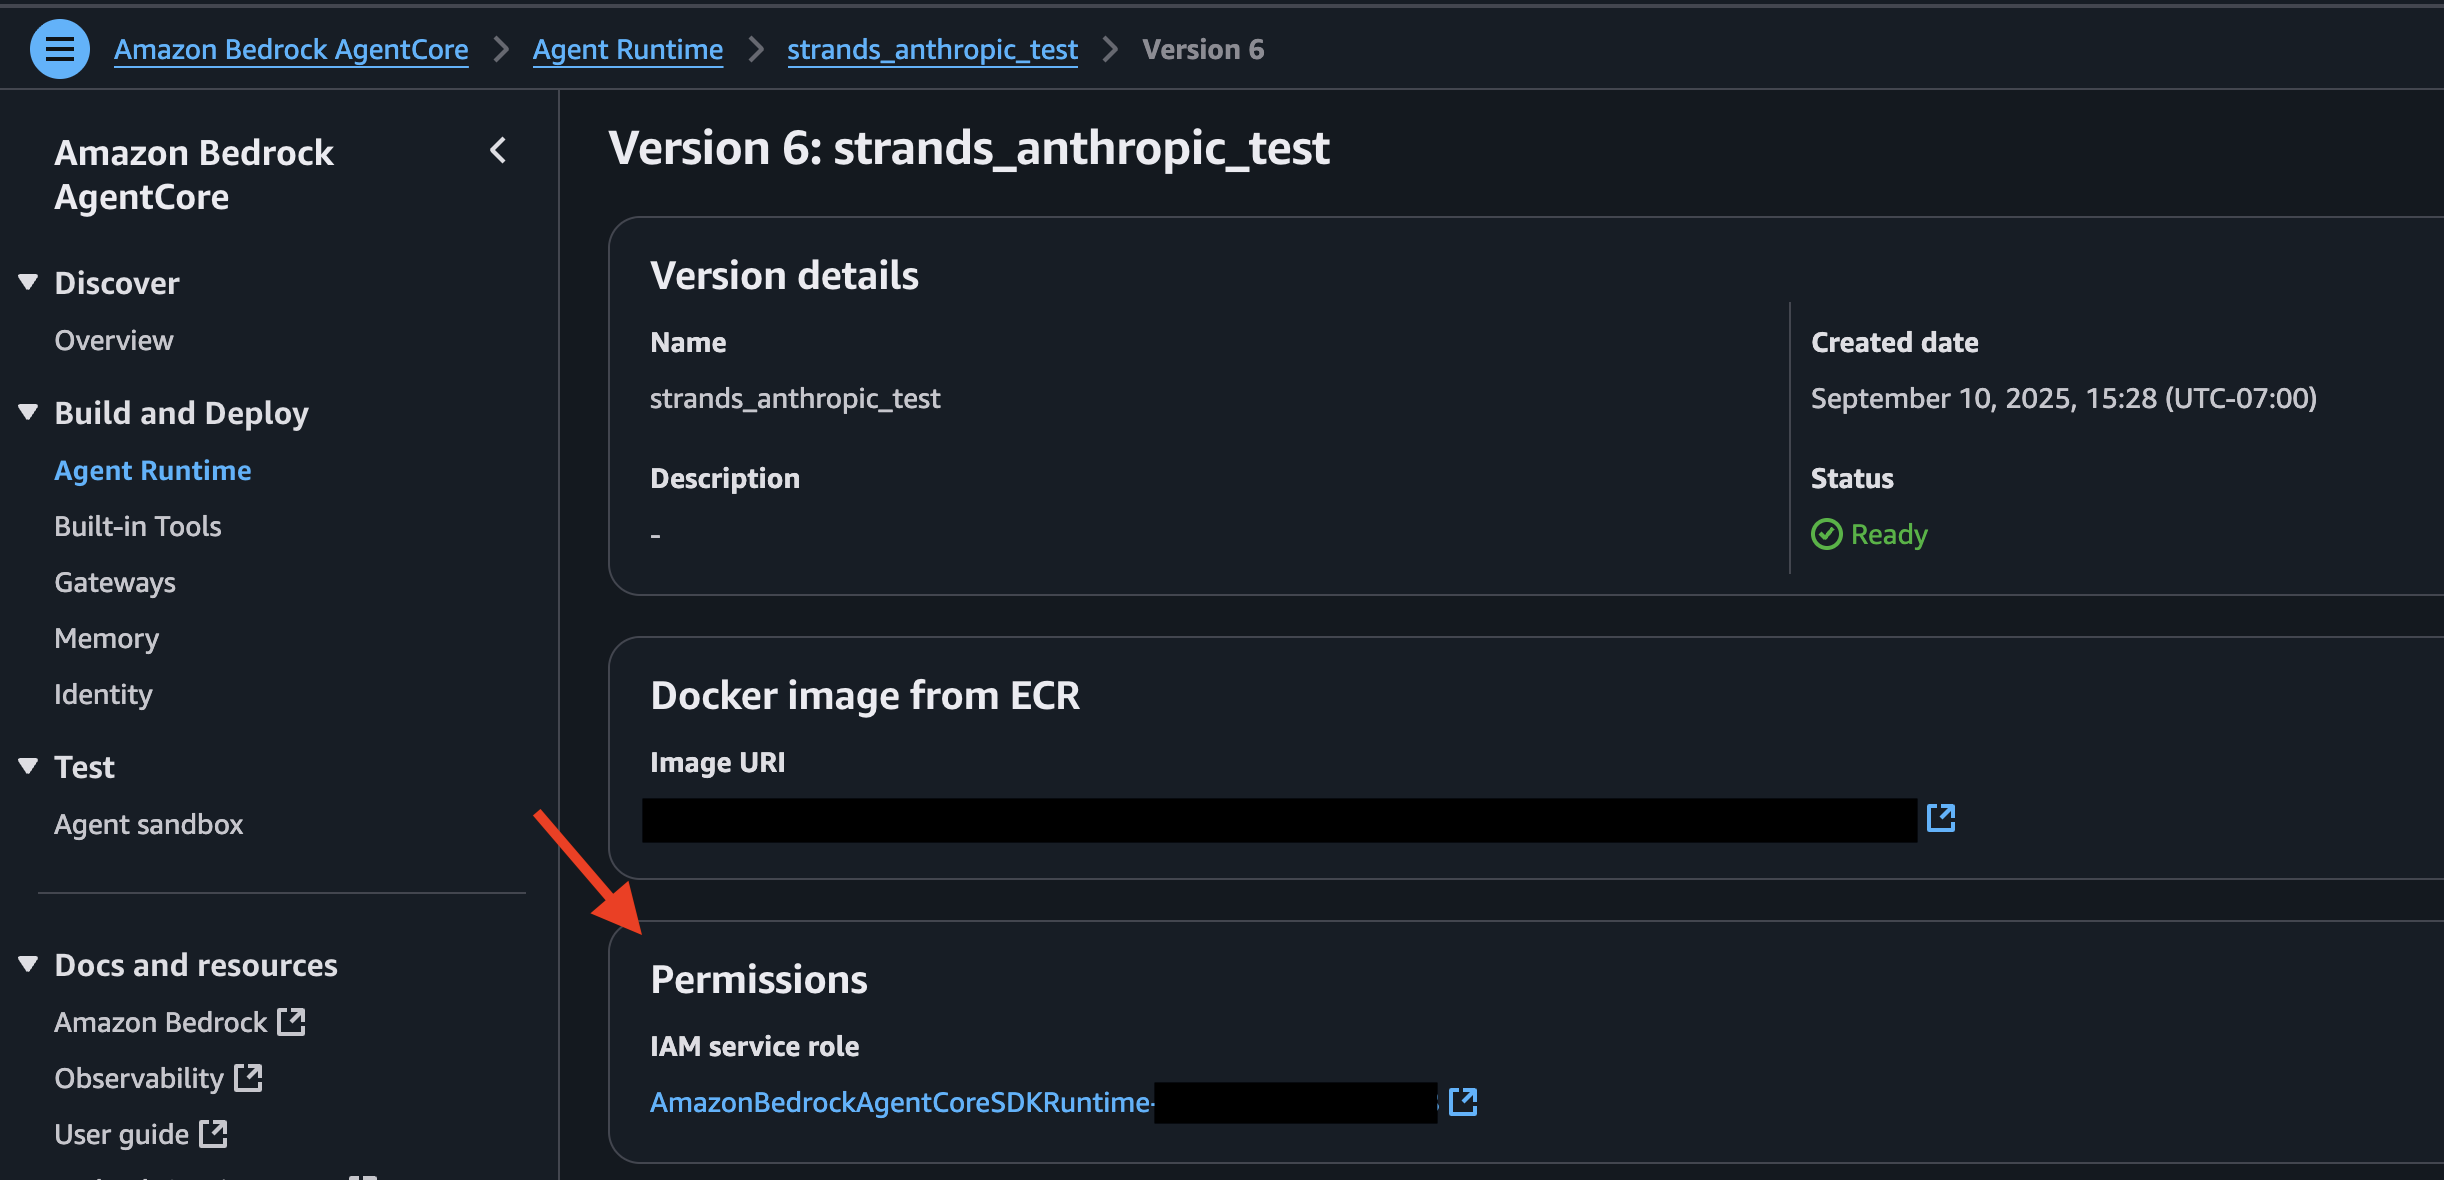
Task: Click the external icon beside Observability
Action: click(x=248, y=1078)
